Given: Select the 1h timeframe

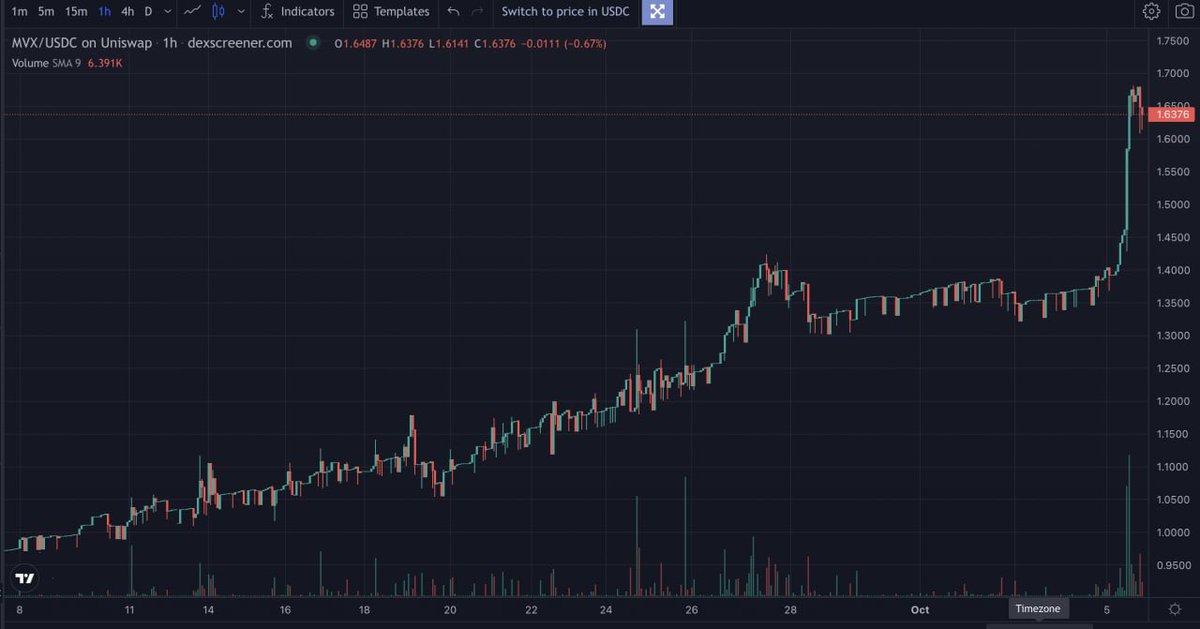Looking at the screenshot, I should 104,12.
